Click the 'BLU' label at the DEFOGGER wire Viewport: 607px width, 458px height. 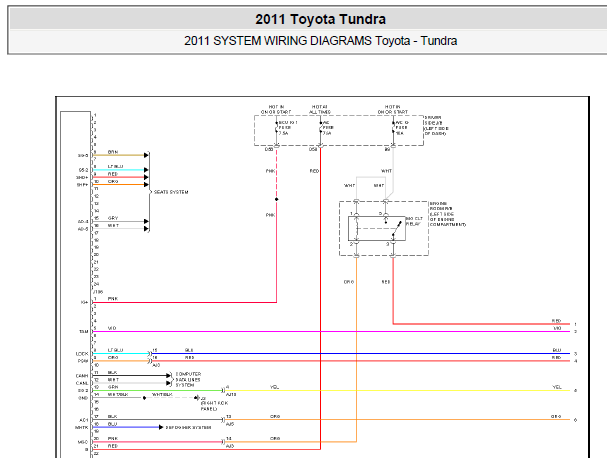coord(112,424)
